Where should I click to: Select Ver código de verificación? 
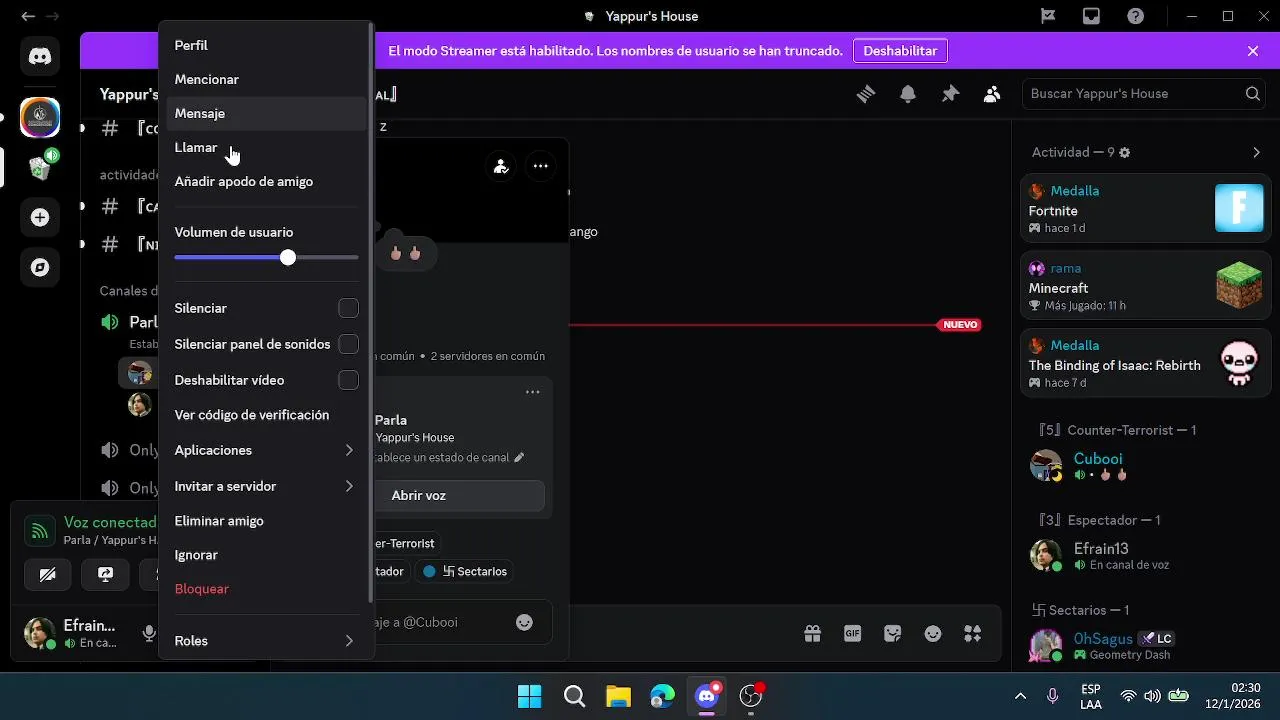click(x=266, y=415)
